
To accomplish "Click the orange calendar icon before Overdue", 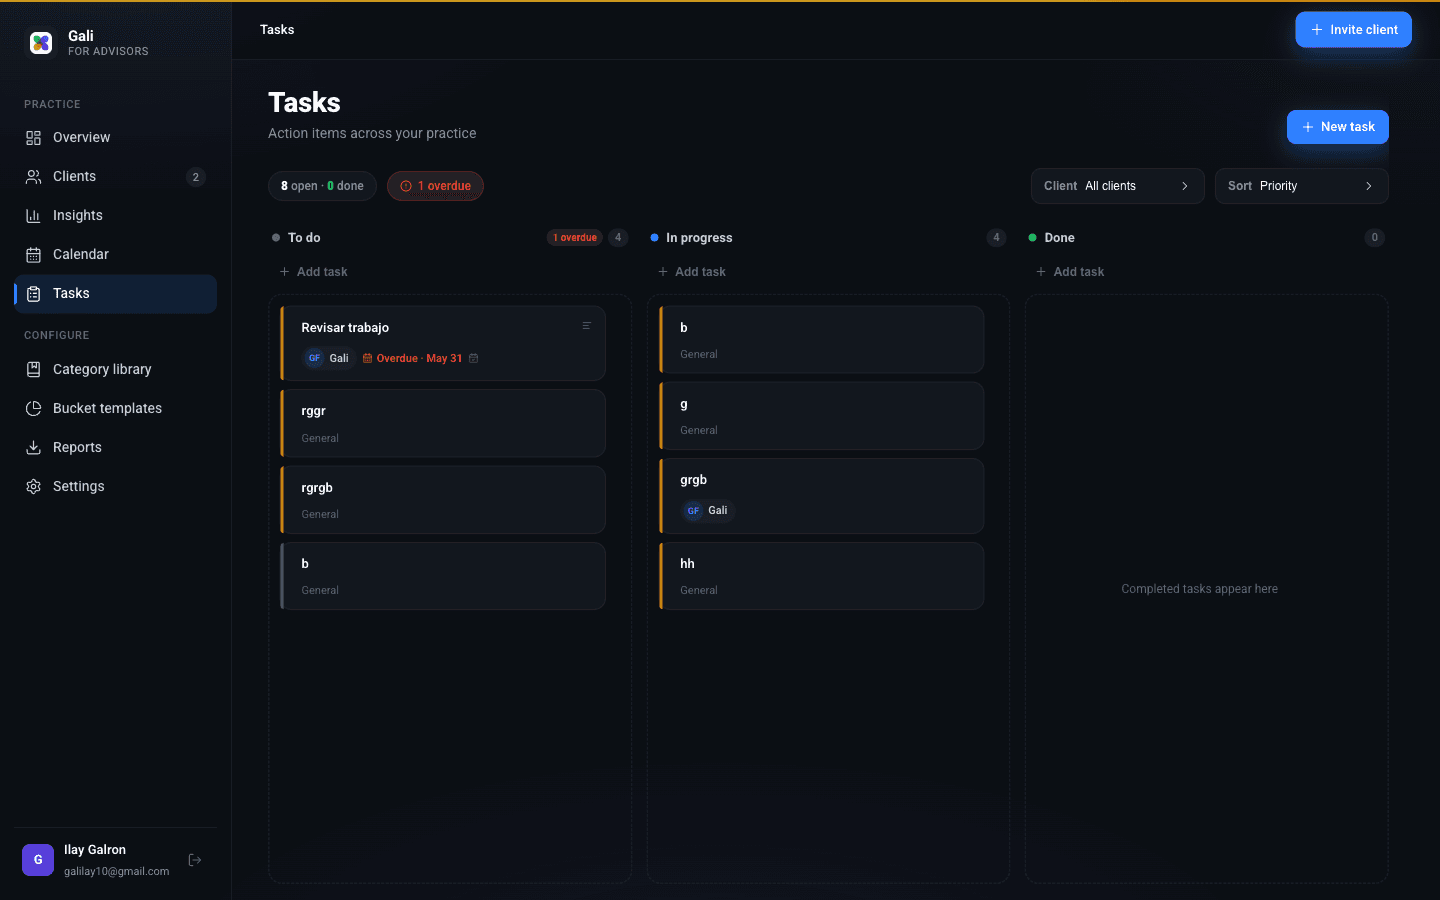I will [368, 358].
